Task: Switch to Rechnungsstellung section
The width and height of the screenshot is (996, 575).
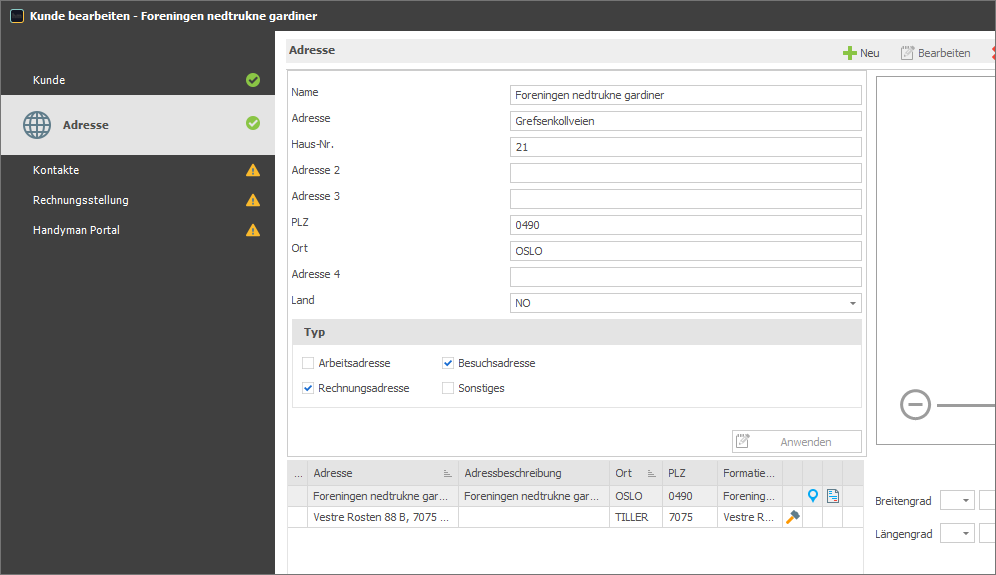Action: click(x=138, y=200)
